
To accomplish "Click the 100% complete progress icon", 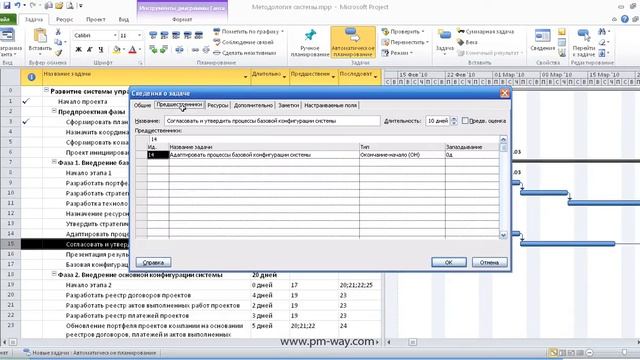I will [x=199, y=36].
